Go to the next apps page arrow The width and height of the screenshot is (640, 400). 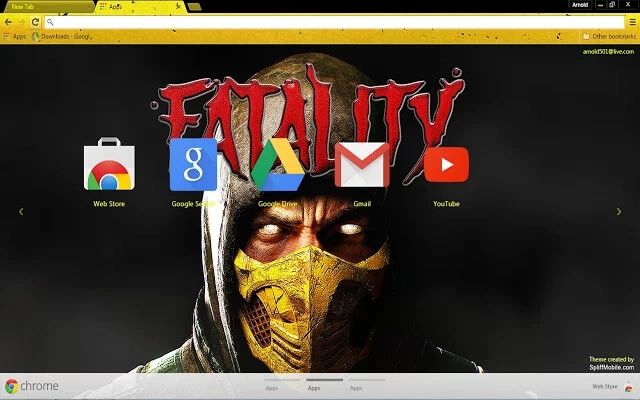pos(619,211)
